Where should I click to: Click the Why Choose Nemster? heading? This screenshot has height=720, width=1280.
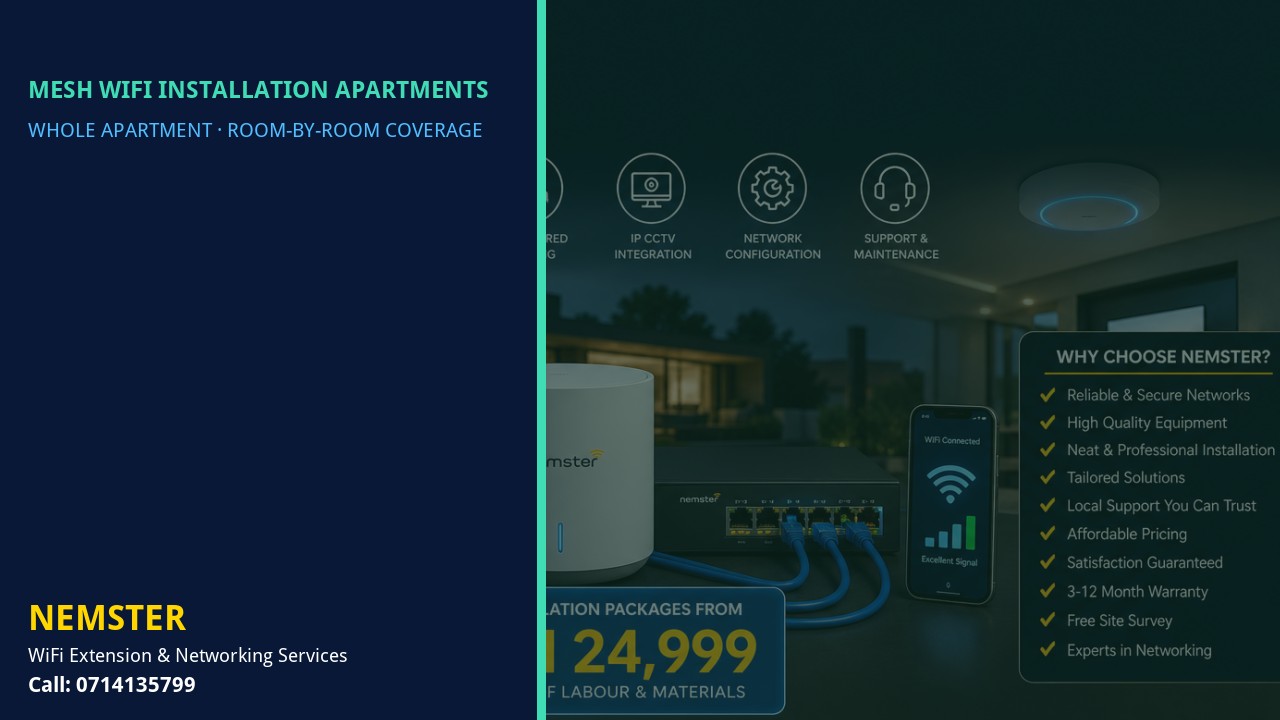(1163, 357)
